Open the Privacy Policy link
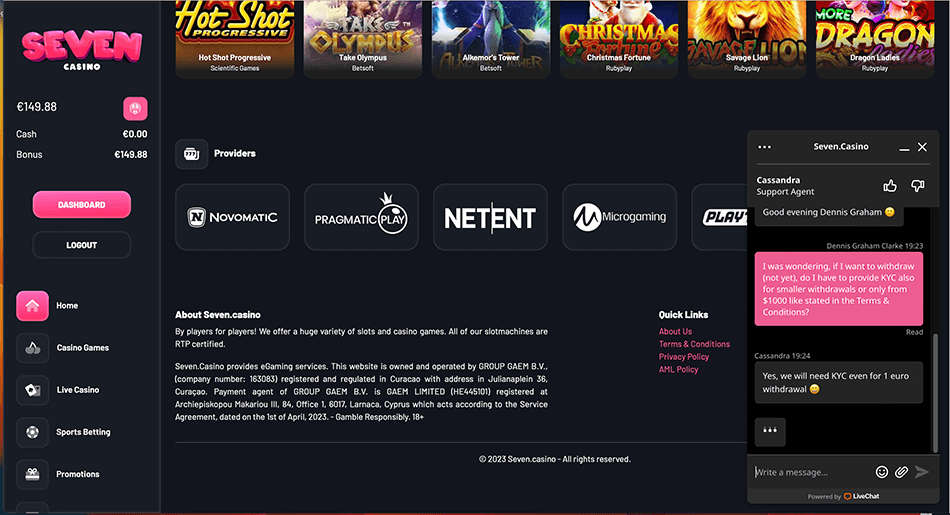This screenshot has height=515, width=950. tap(683, 357)
